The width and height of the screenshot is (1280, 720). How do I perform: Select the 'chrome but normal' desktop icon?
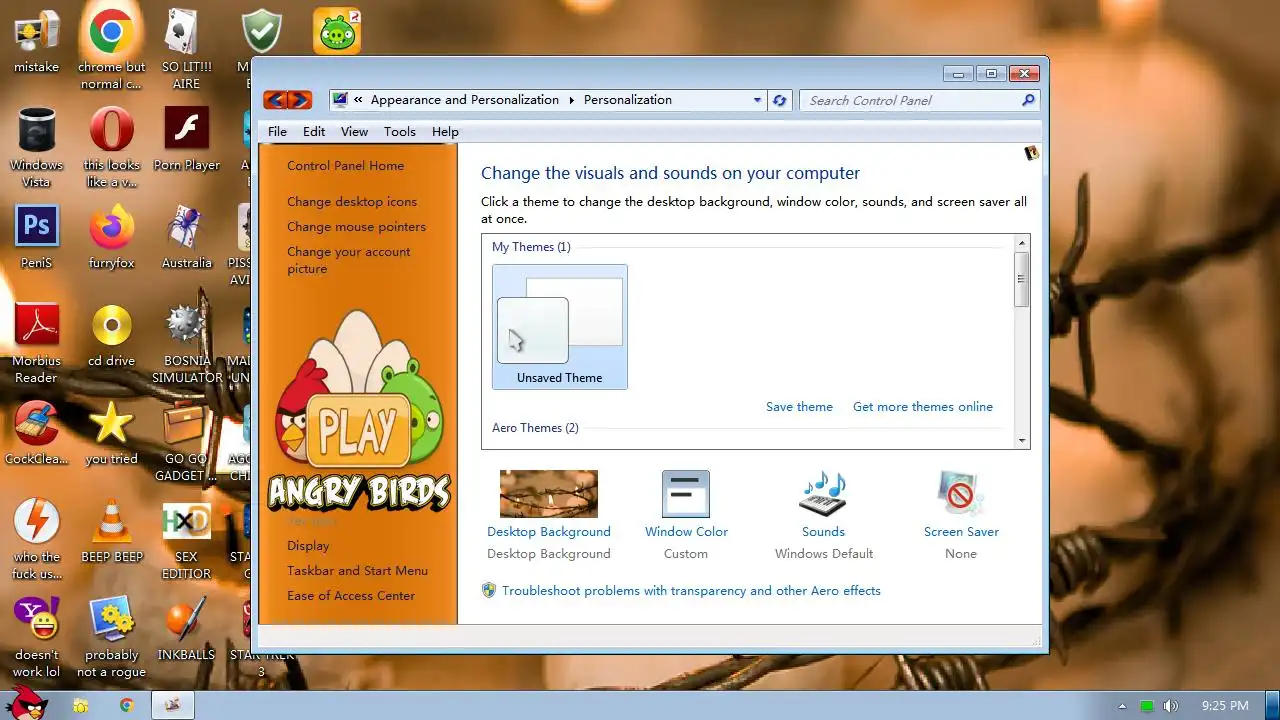point(111,47)
